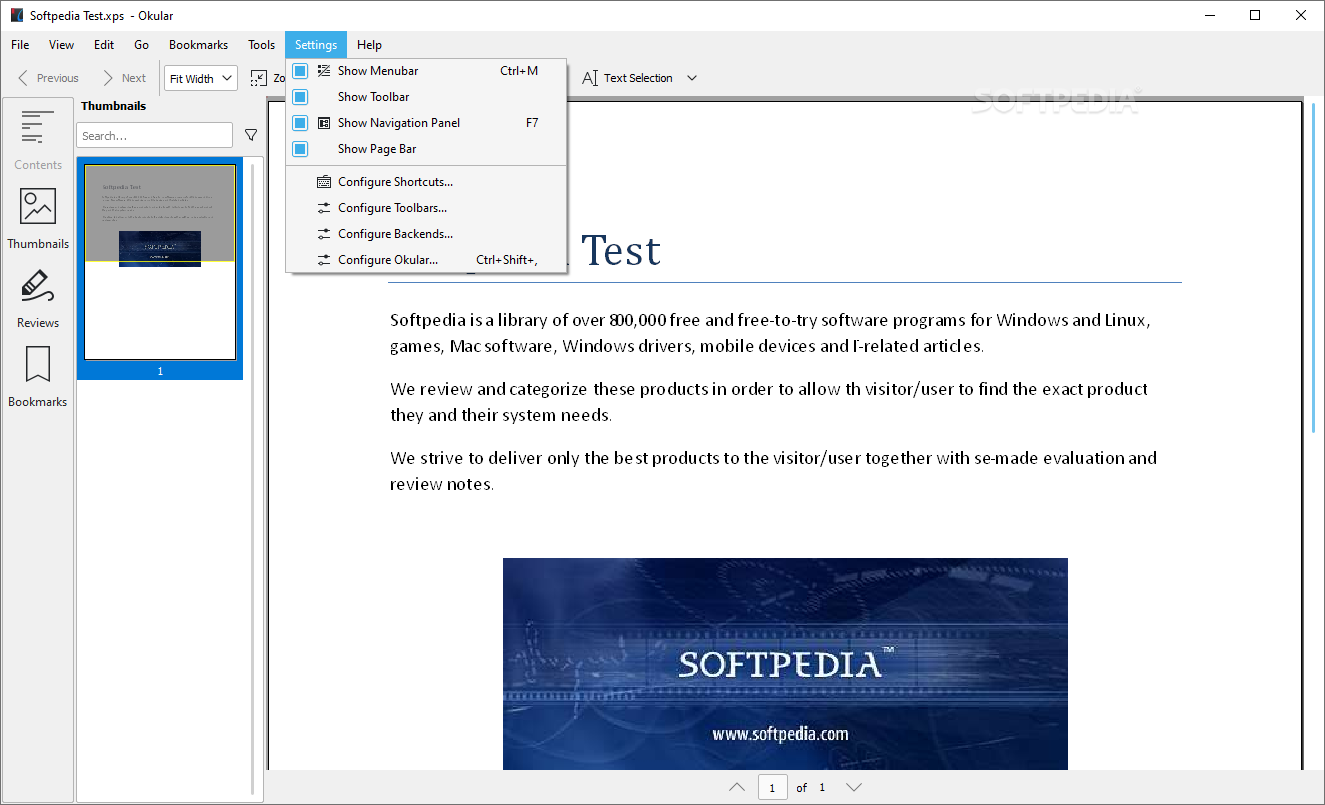Toggle the Show Navigation Panel checkbox
Screen dimensions: 1325x805
(300, 123)
